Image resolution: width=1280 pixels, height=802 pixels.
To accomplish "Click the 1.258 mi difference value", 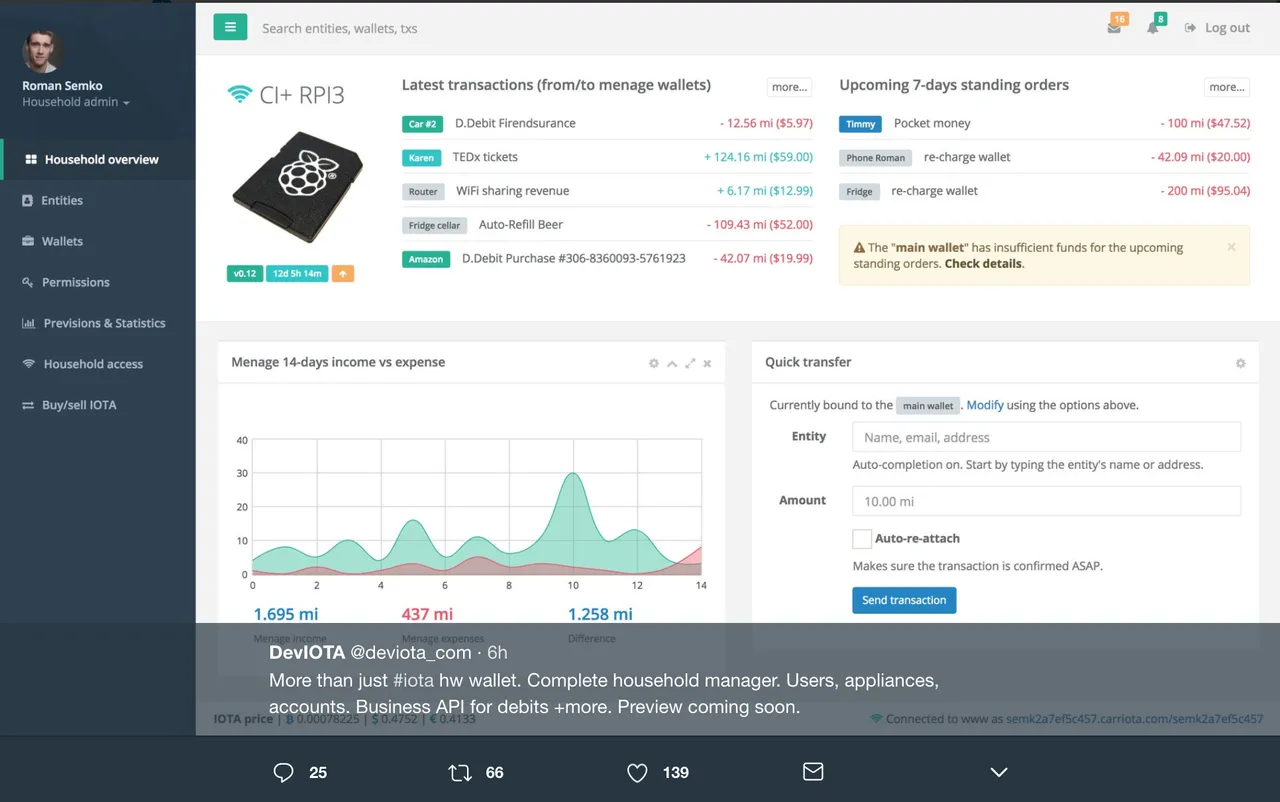I will click(x=600, y=614).
